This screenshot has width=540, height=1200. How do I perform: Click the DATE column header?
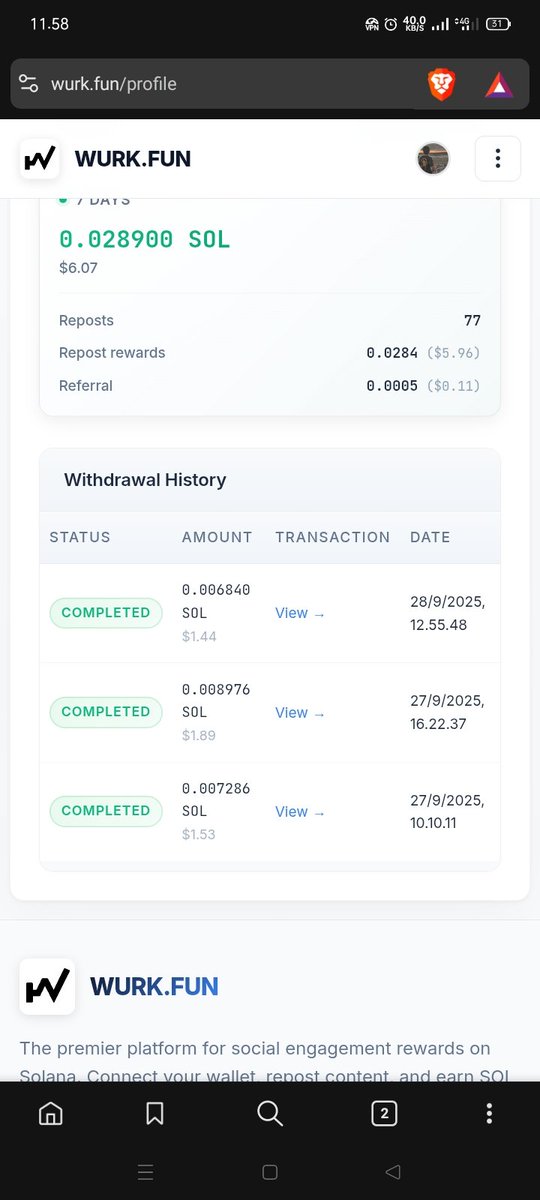[430, 537]
